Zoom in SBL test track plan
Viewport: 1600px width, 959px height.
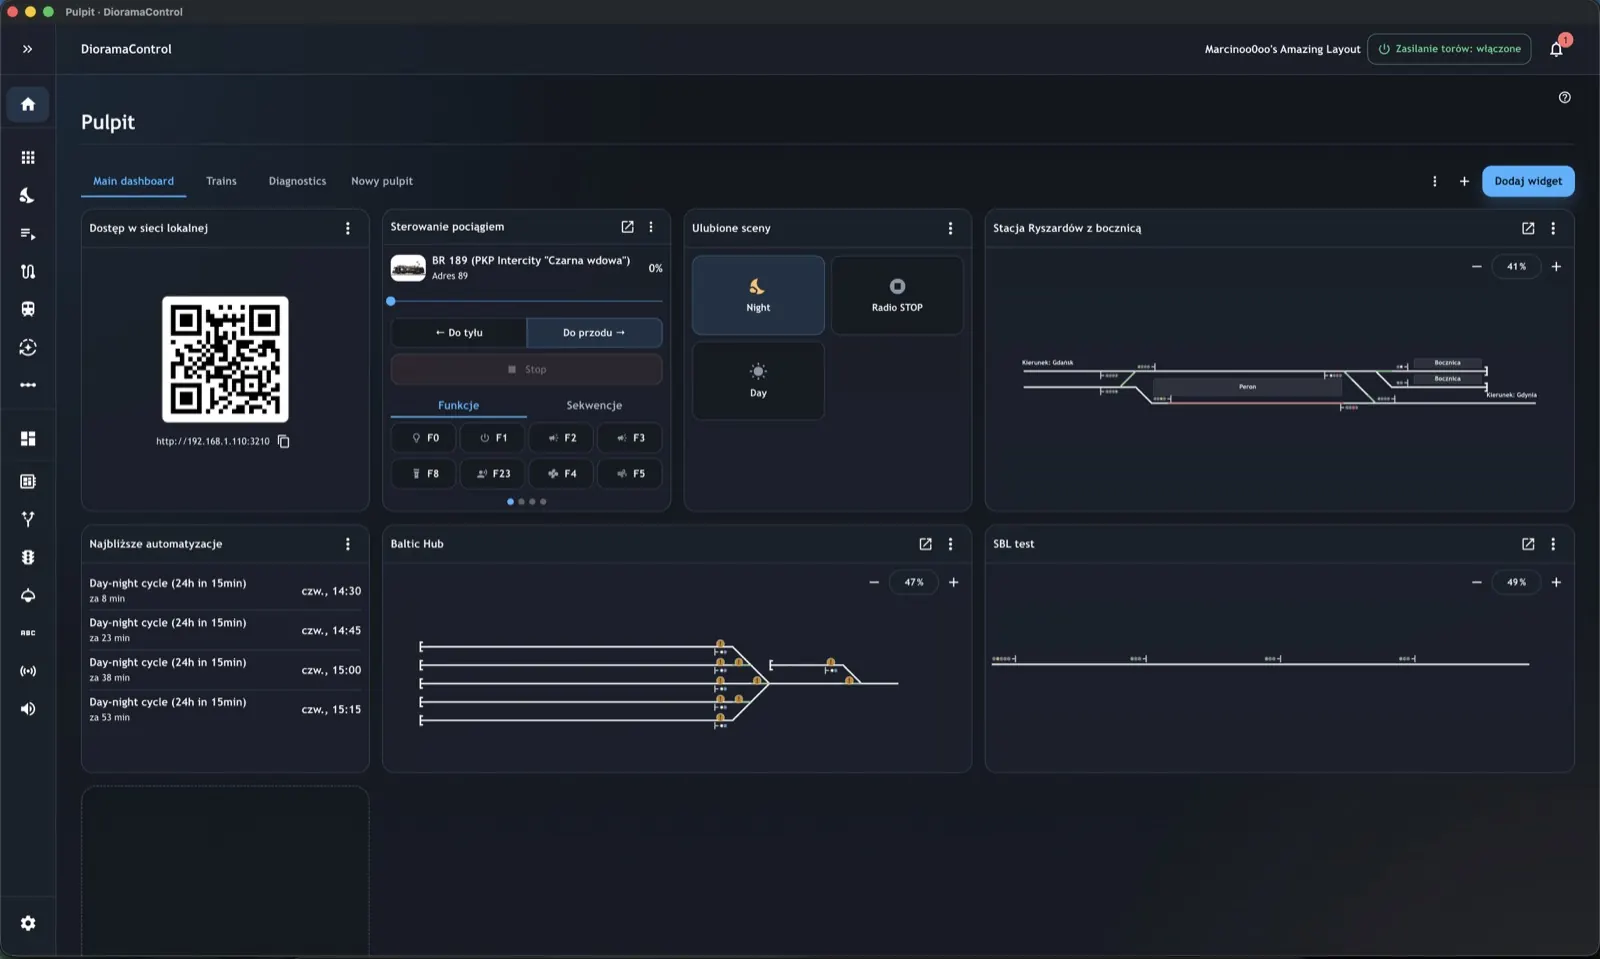tap(1556, 582)
